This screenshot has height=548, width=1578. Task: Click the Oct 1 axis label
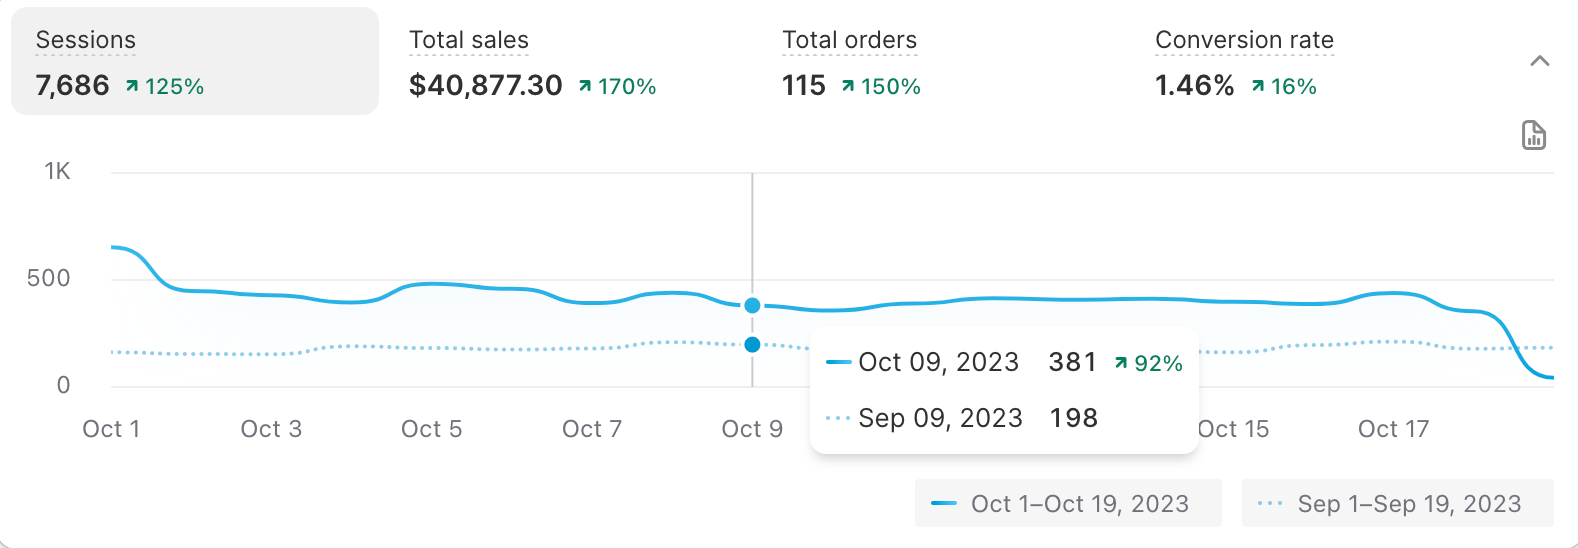111,429
